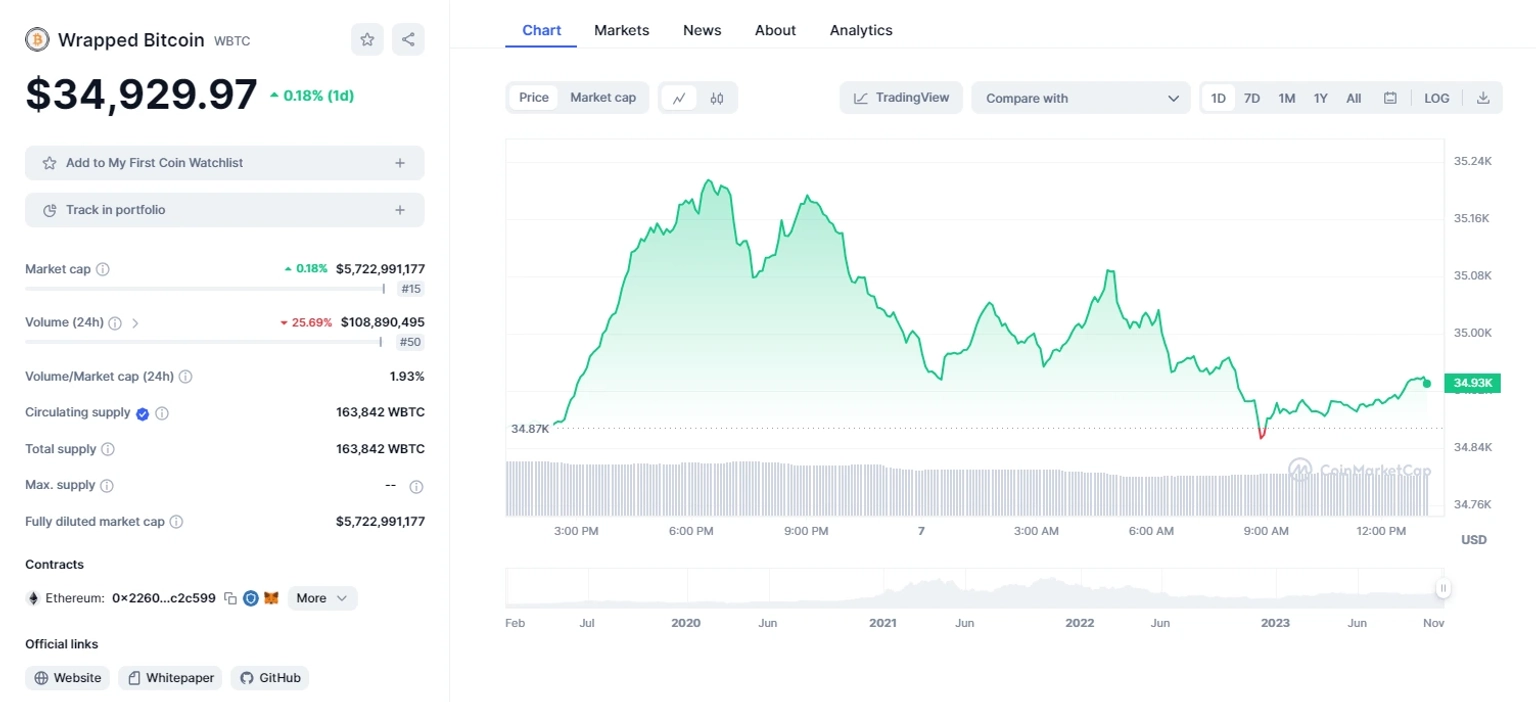The image size is (1536, 702).
Task: Click info icon next to Circulating supply
Action: point(162,413)
